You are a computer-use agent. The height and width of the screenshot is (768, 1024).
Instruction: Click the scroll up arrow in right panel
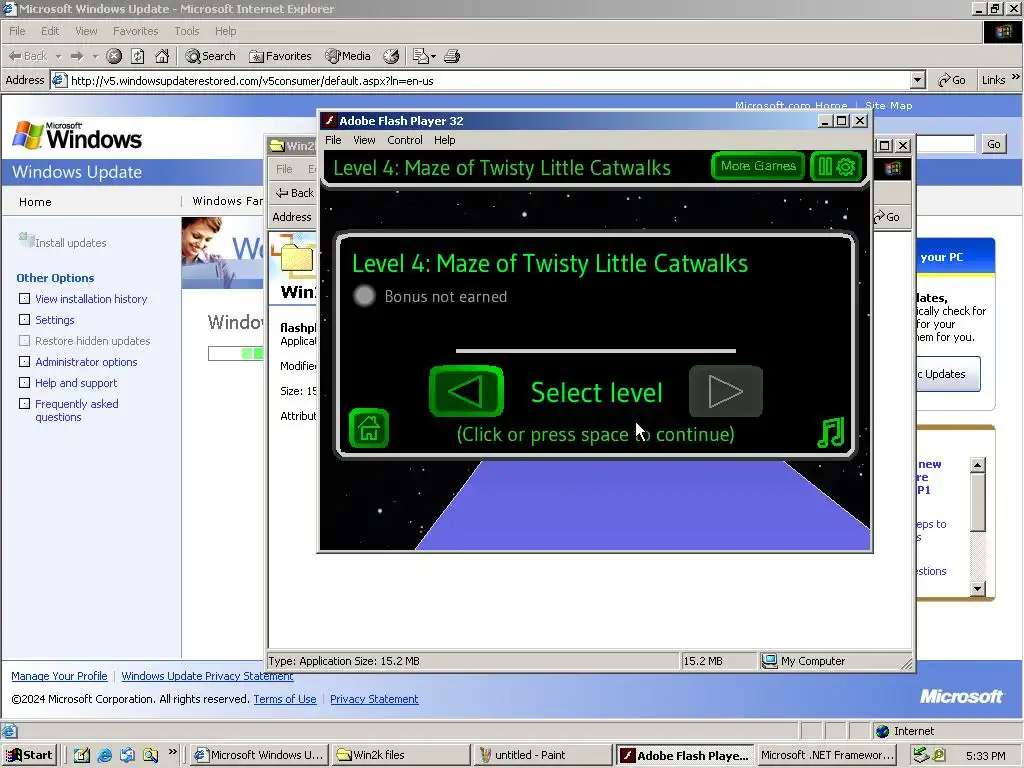click(977, 464)
